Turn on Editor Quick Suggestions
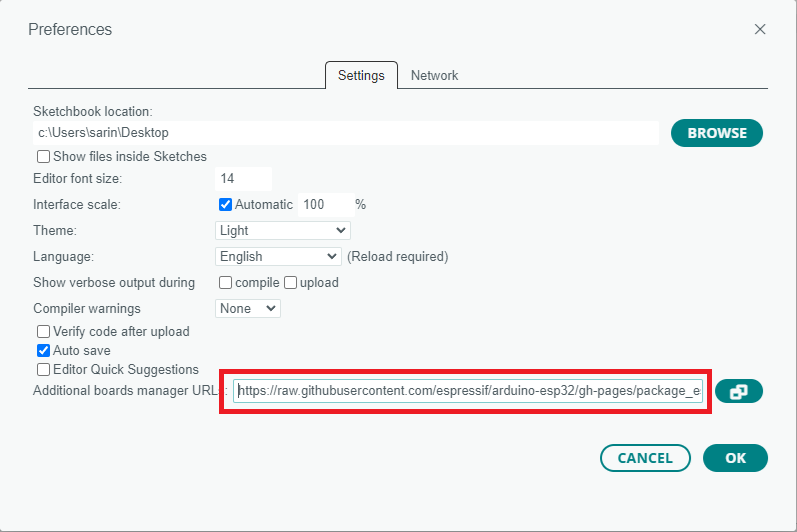 [44, 369]
